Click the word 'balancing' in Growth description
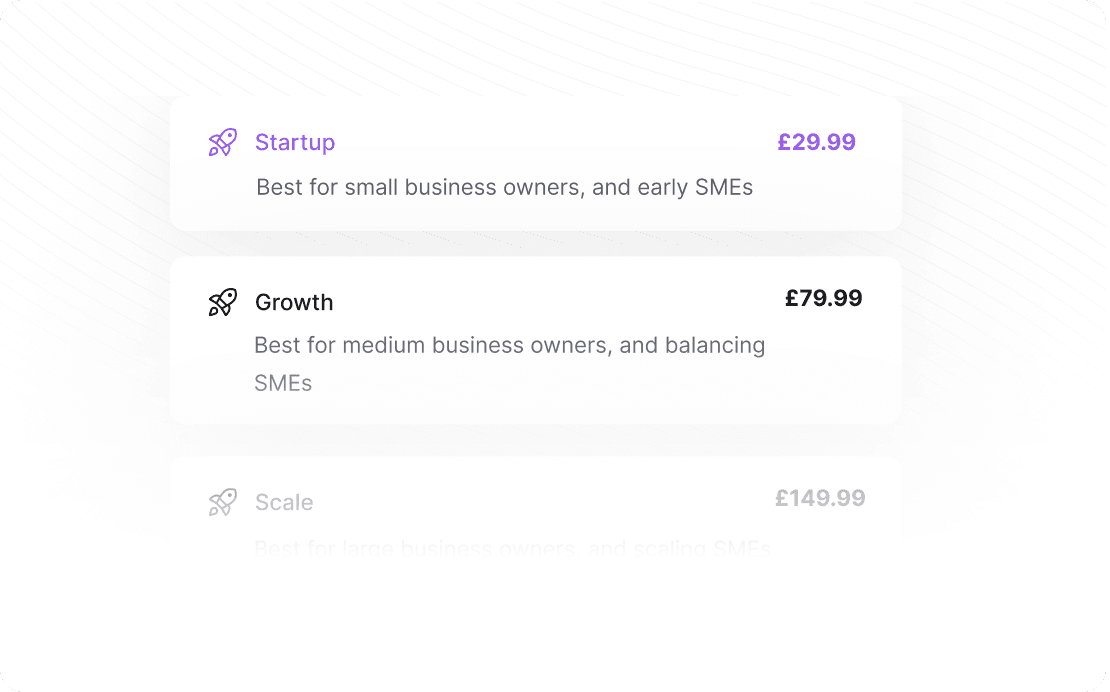1110x692 pixels. click(x=715, y=345)
